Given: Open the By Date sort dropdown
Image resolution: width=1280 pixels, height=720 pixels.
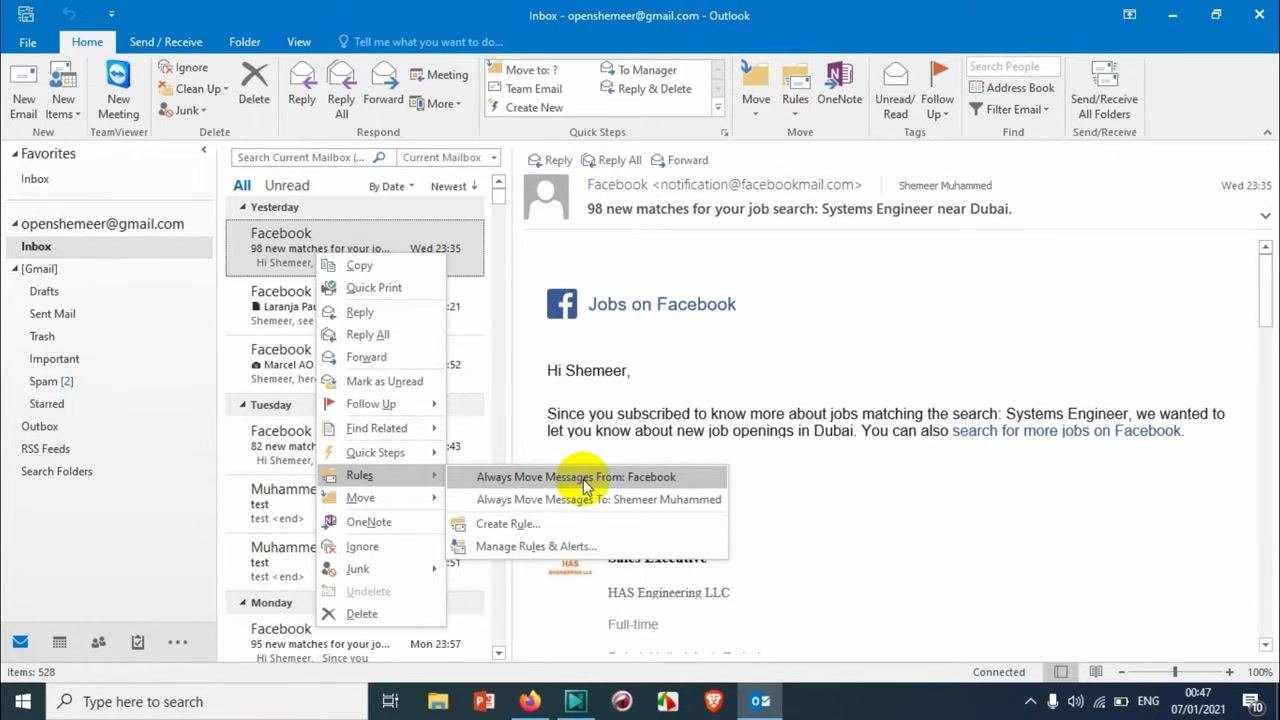Looking at the screenshot, I should pyautogui.click(x=391, y=187).
